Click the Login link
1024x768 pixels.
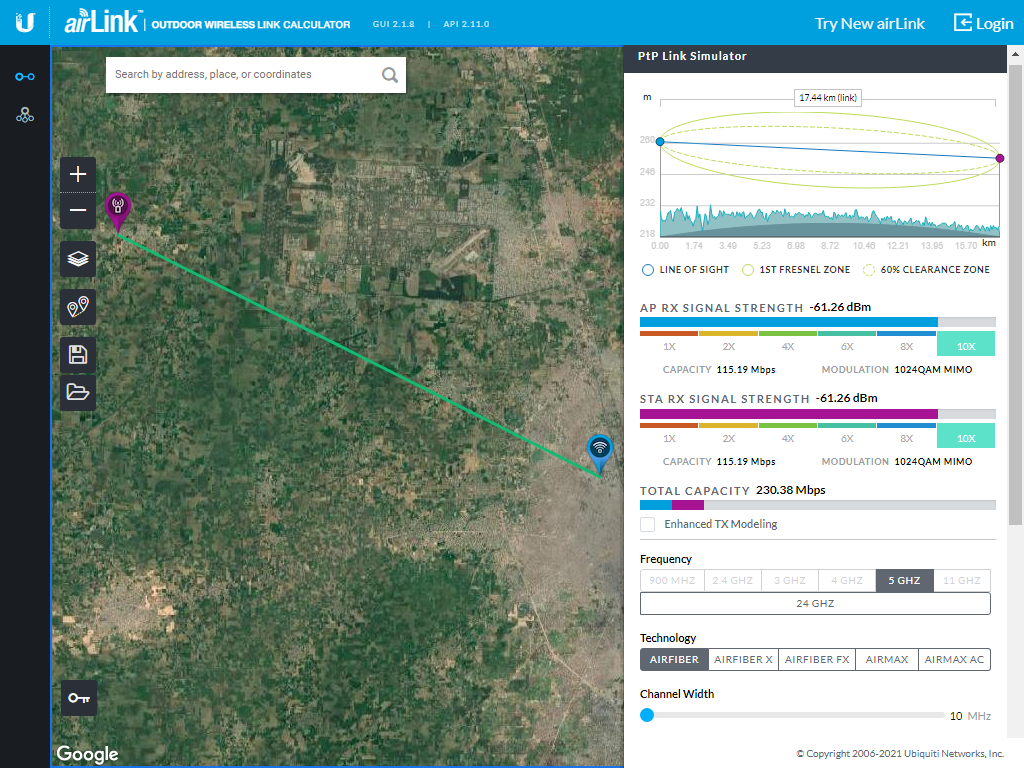tap(984, 24)
